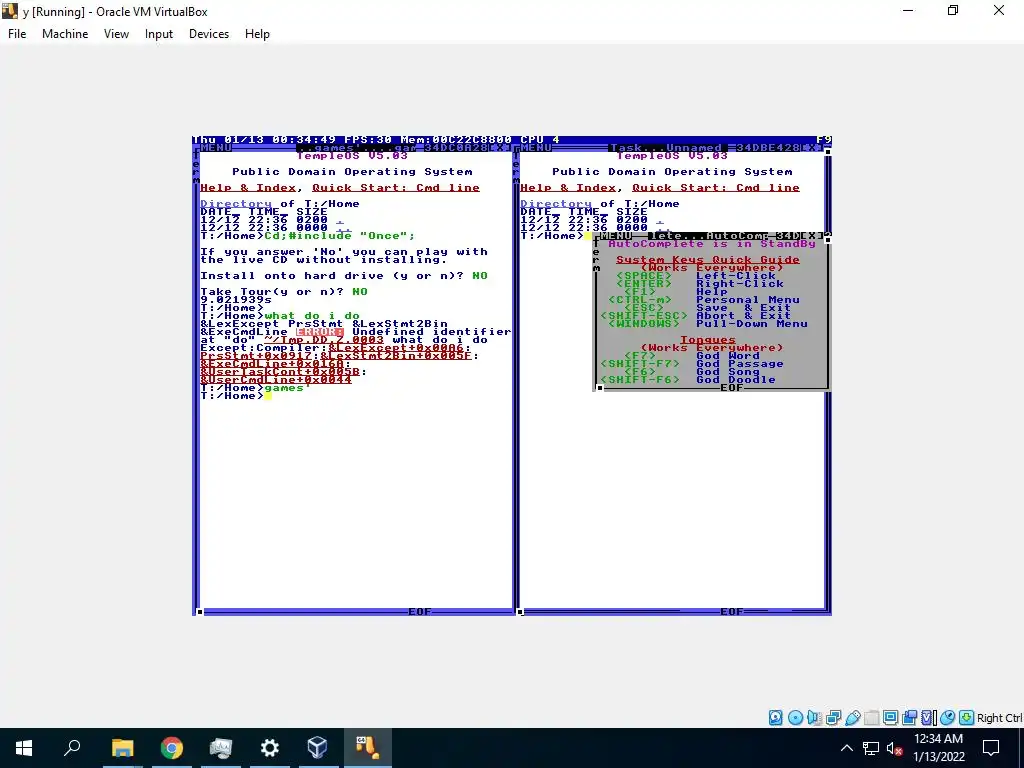Click MENU on the Unnamed task window
This screenshot has height=768, width=1024.
(x=536, y=148)
